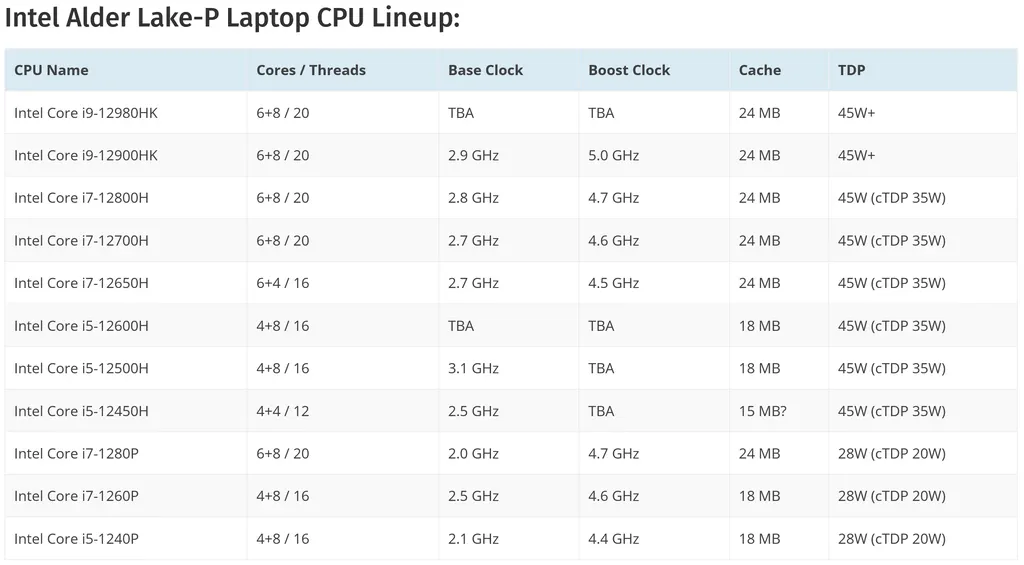Click the Intel Core i7-12650H cell

click(x=82, y=283)
